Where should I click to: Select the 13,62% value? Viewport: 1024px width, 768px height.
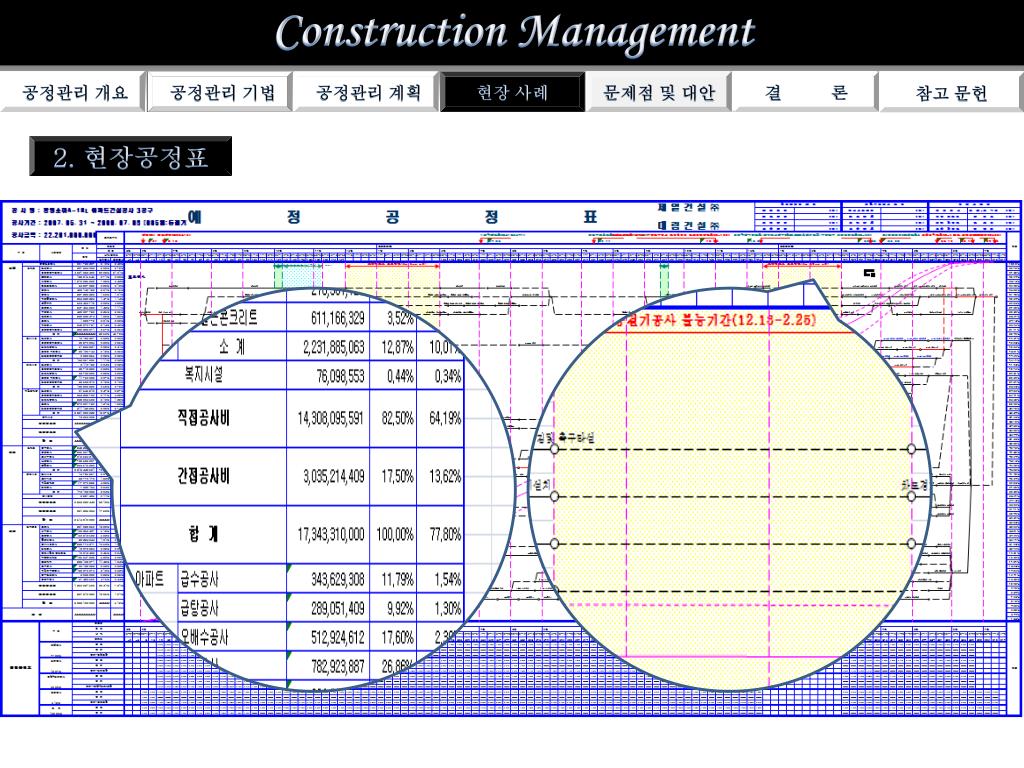tap(445, 476)
